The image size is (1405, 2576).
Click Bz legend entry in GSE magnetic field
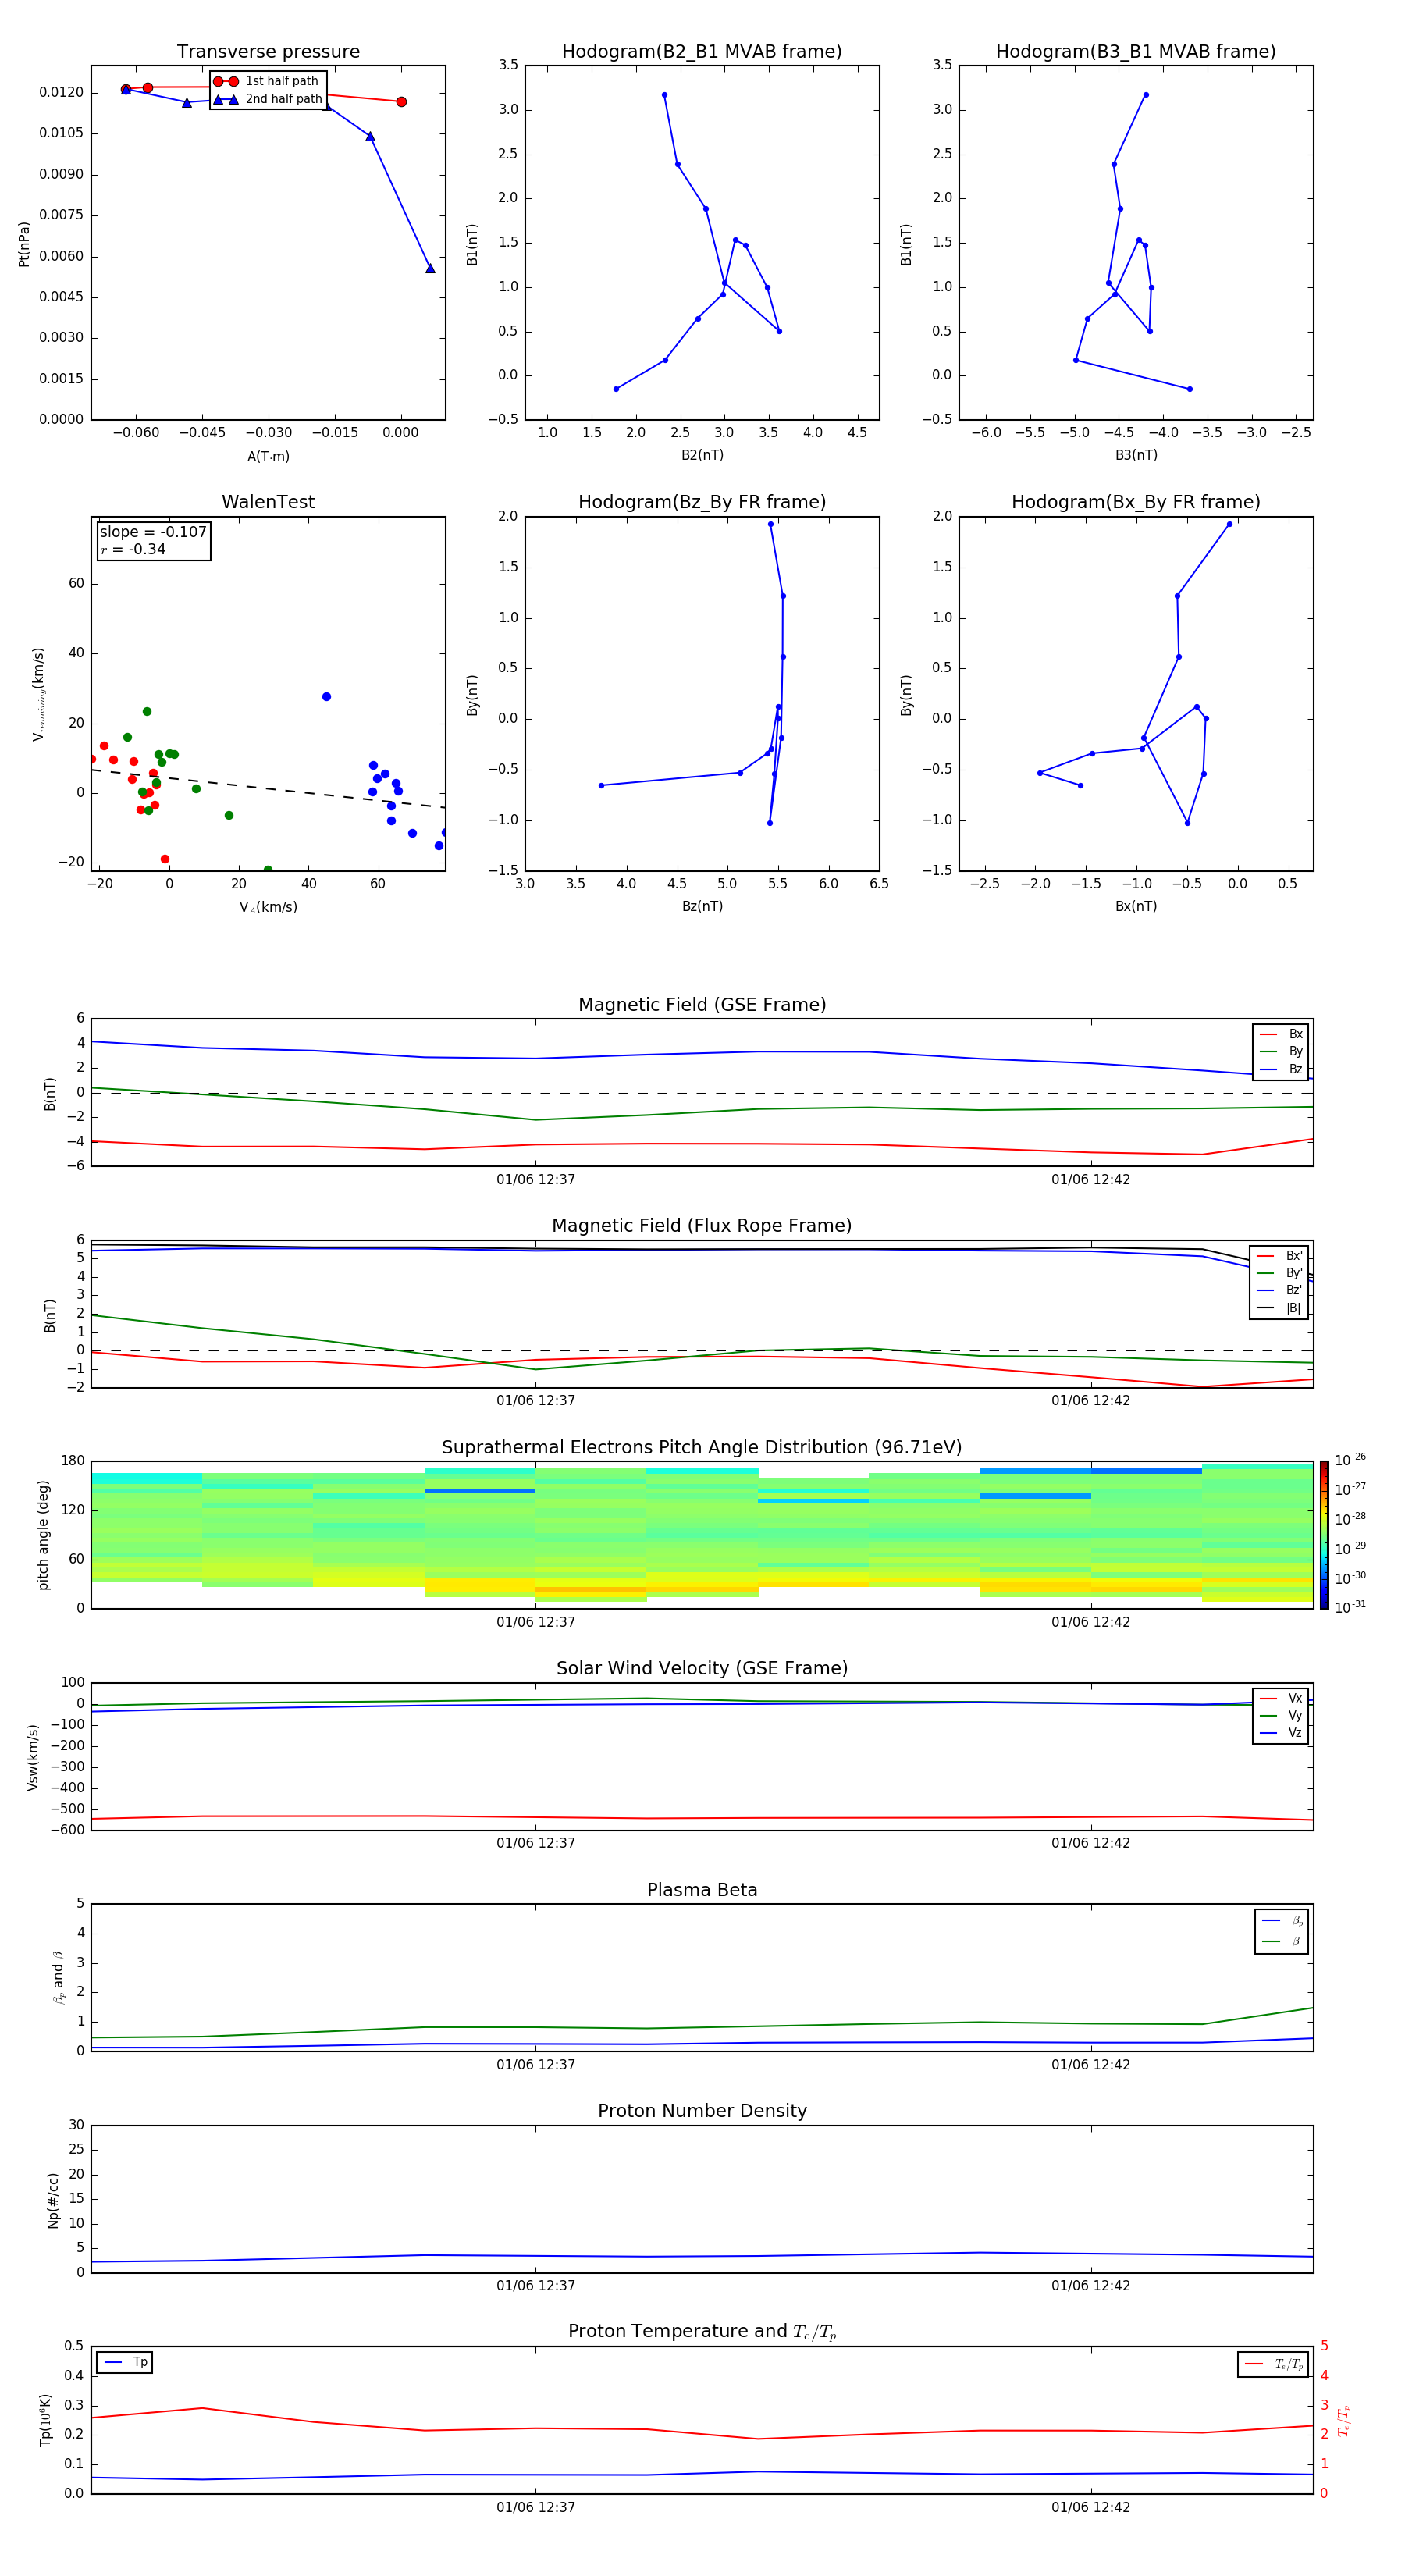pyautogui.click(x=1281, y=1069)
